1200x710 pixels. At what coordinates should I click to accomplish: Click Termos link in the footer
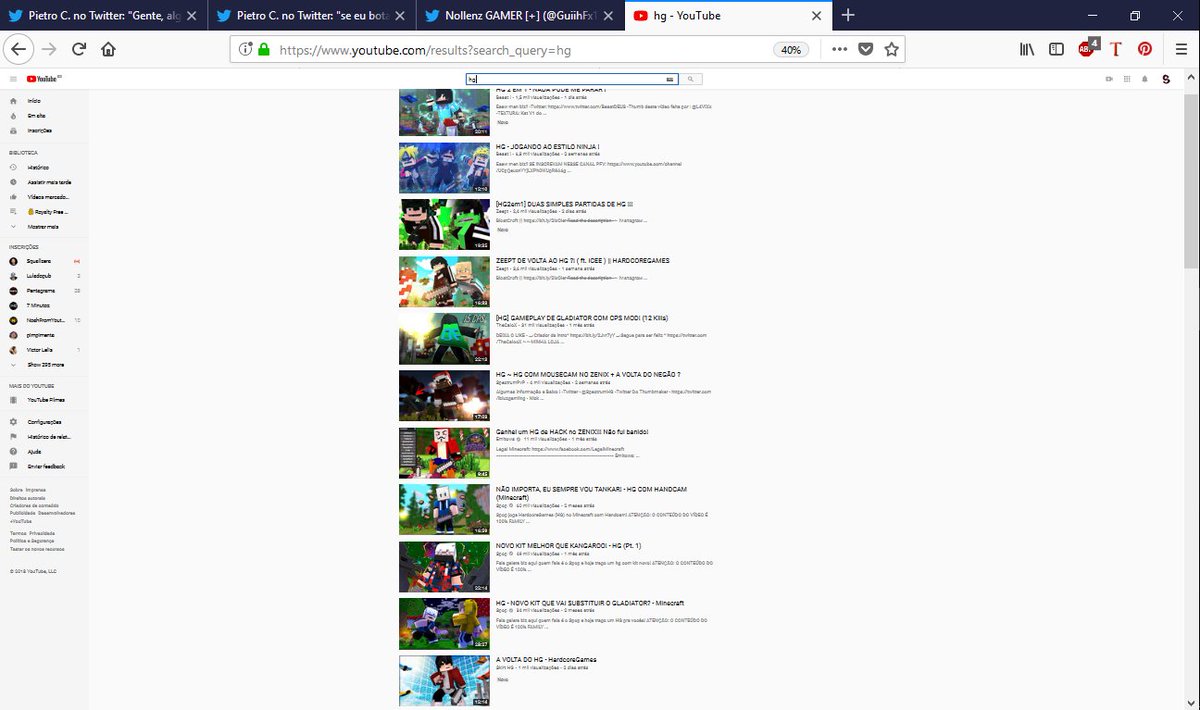17,534
